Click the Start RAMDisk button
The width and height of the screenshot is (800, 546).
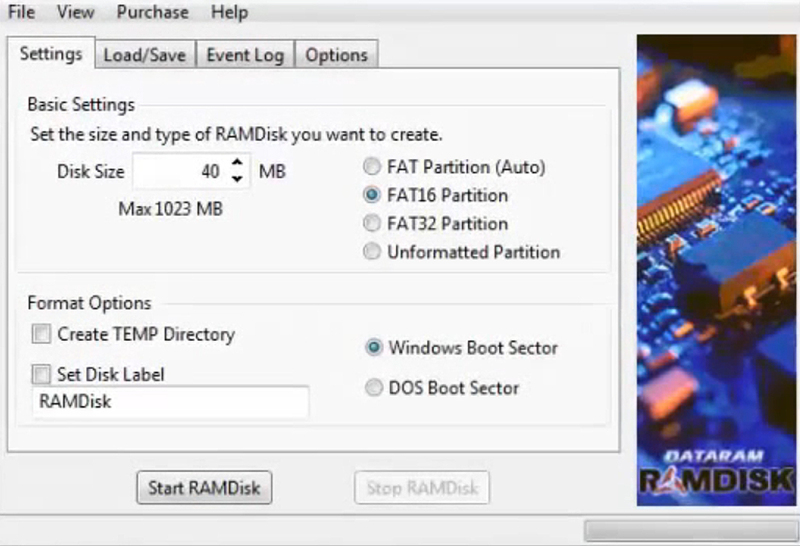(204, 488)
